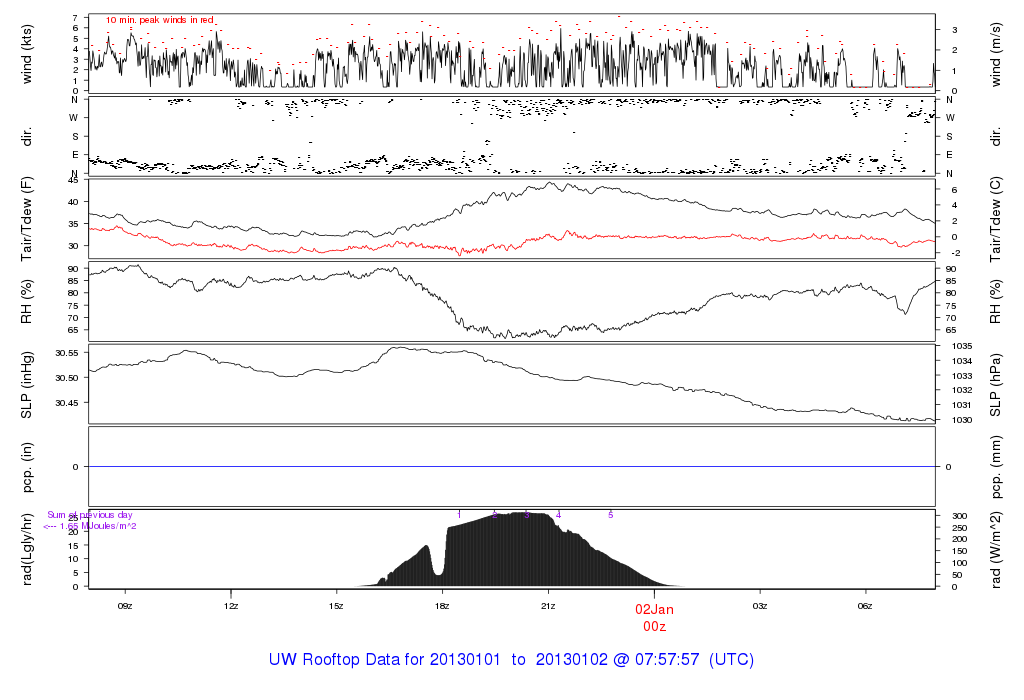Screen dimensions: 1024x700
Task: Click the '10 min. peak winds in red' legend text
Action: click(x=160, y=20)
